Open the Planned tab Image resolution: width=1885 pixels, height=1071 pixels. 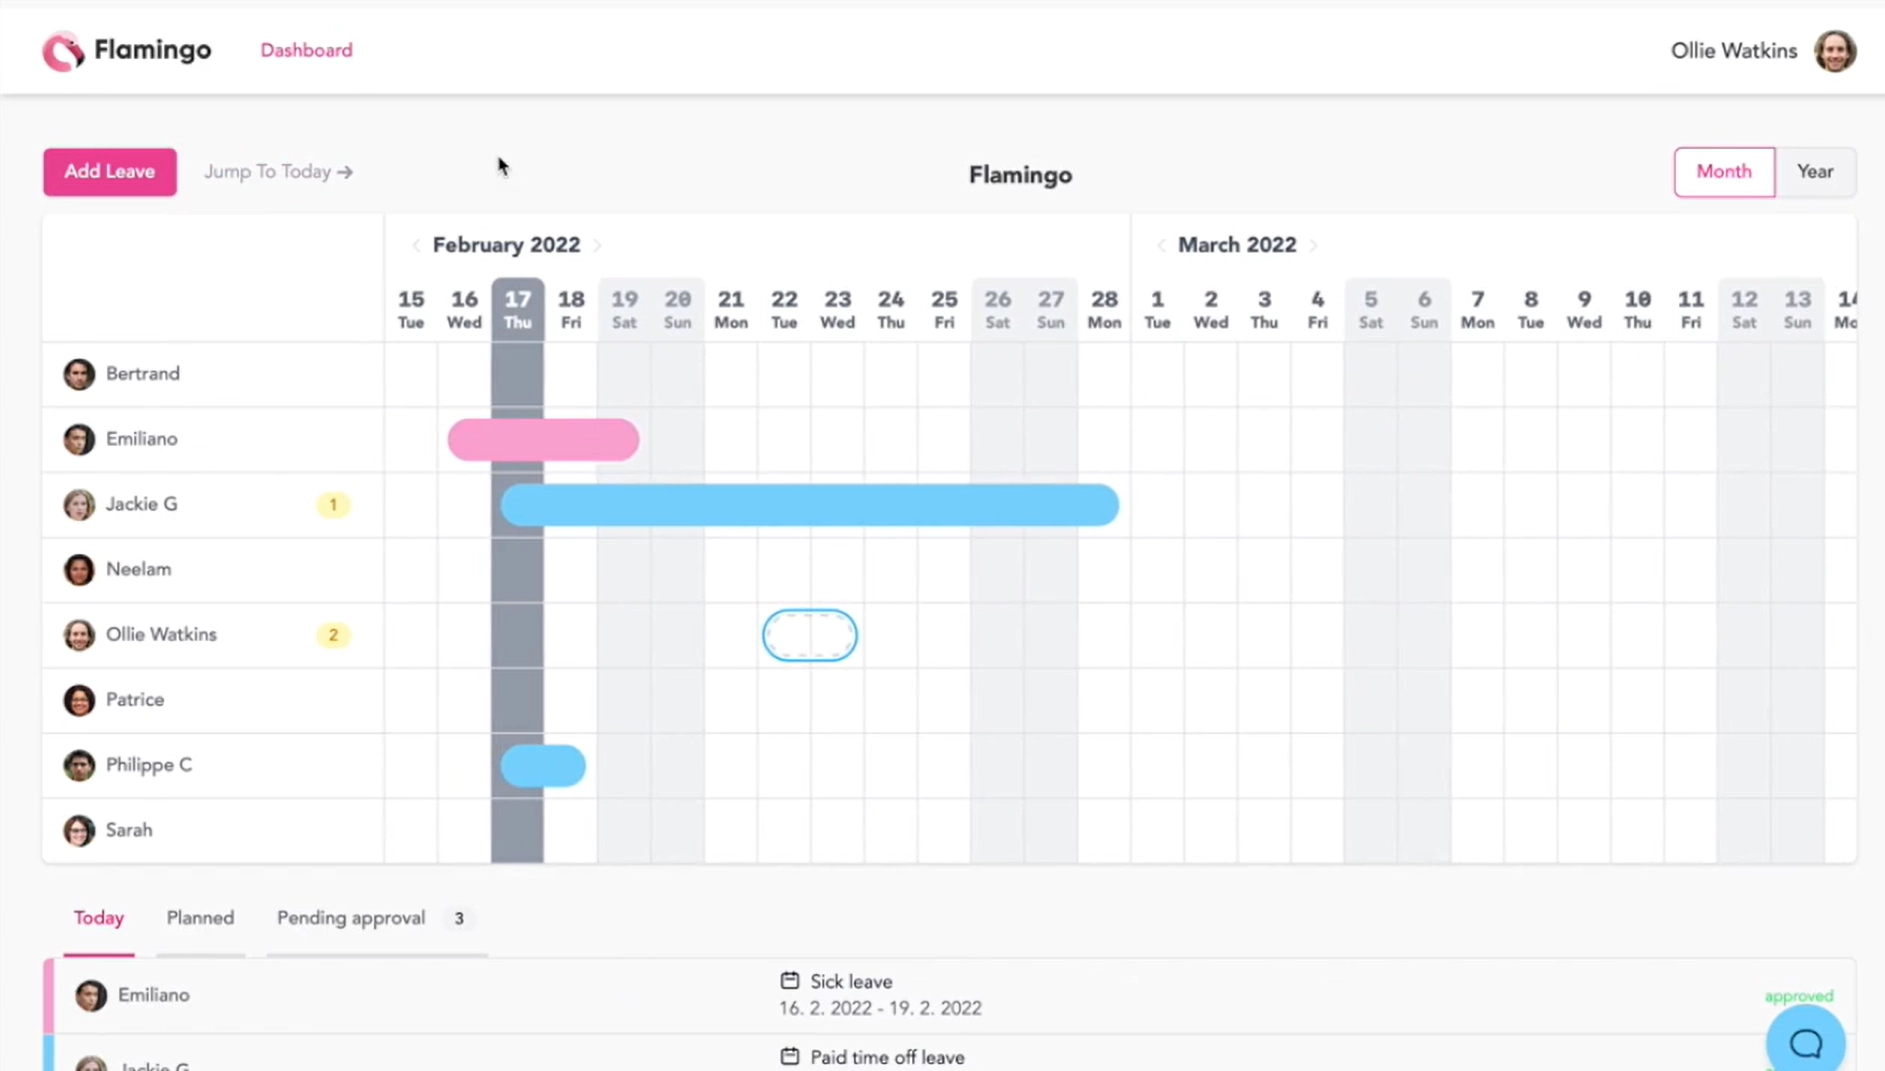[x=200, y=918]
